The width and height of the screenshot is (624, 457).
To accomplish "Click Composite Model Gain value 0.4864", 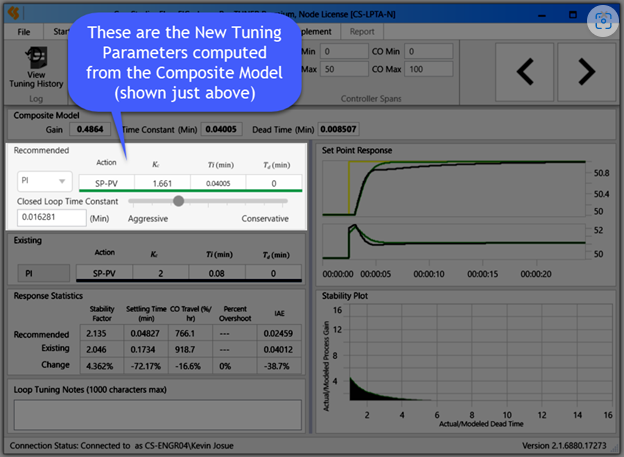I will click(x=90, y=129).
